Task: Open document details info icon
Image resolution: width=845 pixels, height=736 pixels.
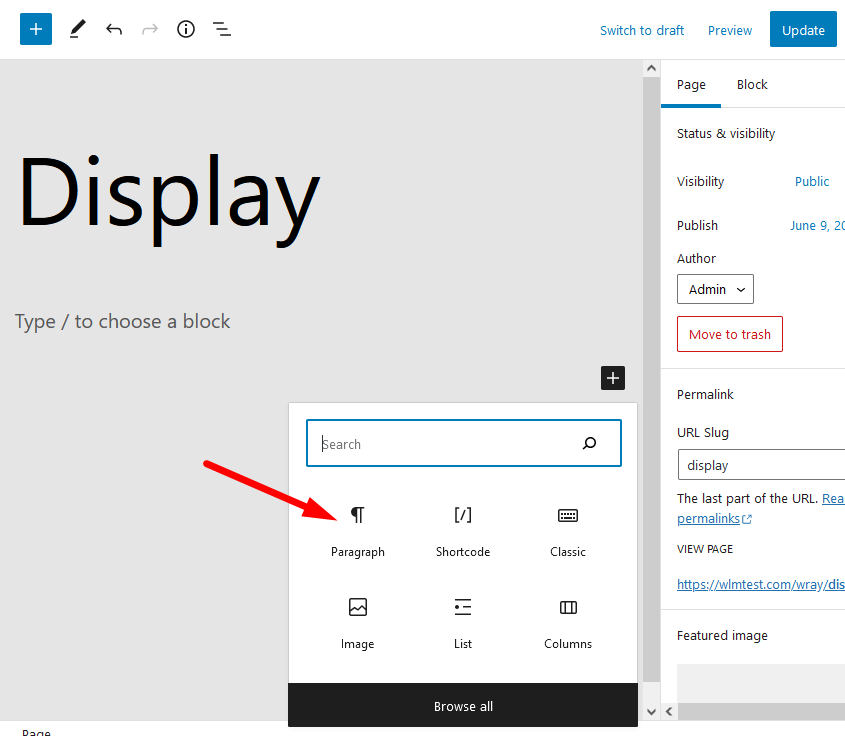Action: 186,29
